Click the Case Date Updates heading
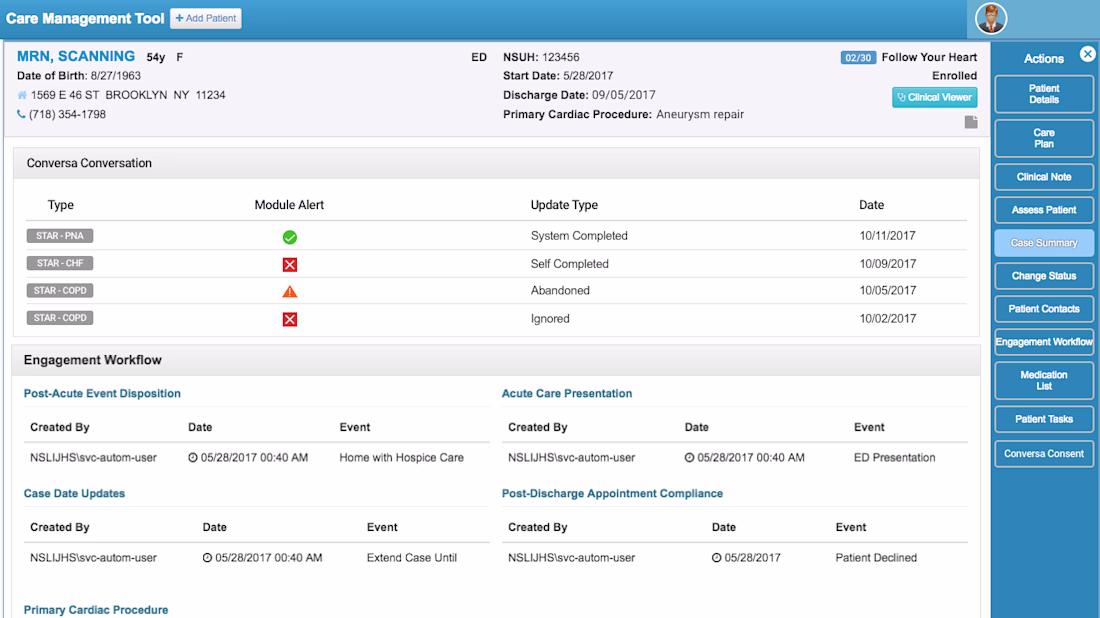This screenshot has width=1100, height=618. coord(74,494)
